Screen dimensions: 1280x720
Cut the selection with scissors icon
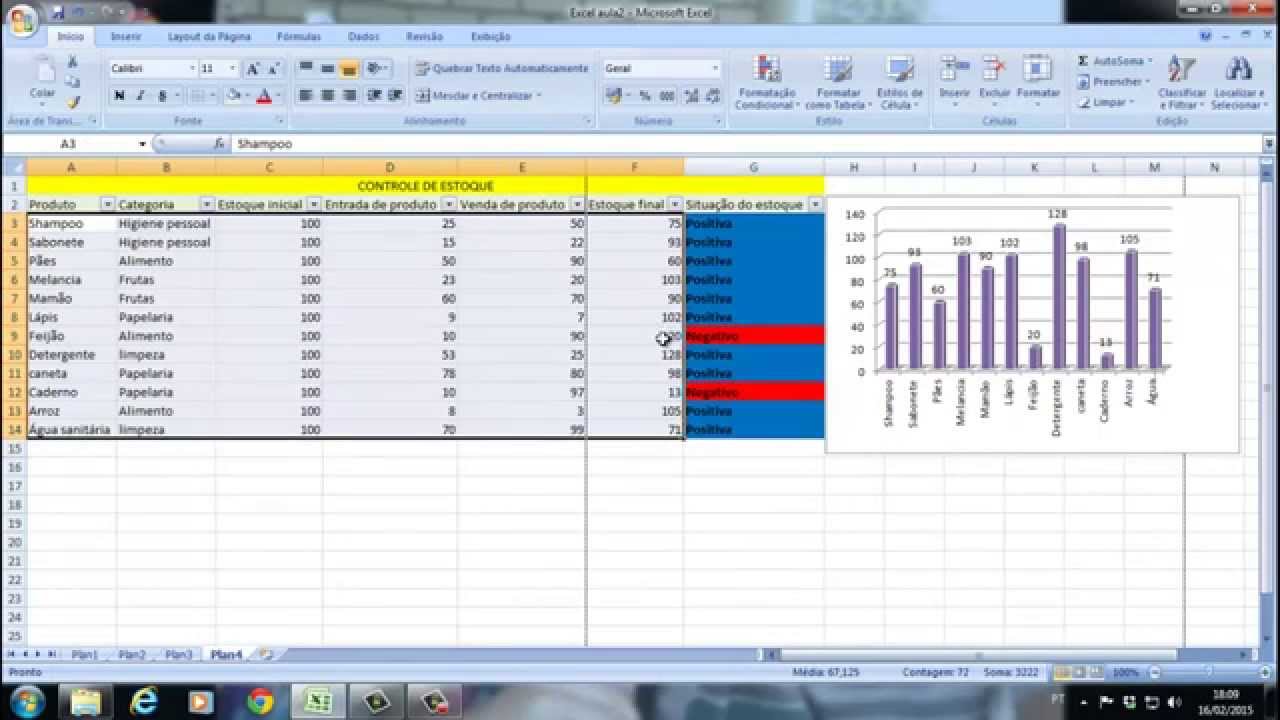(72, 62)
